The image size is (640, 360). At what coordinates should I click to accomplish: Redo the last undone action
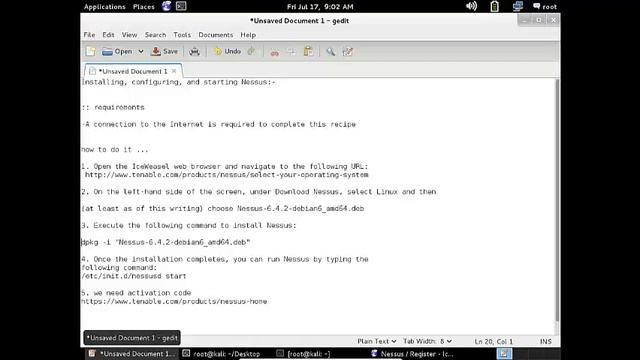pyautogui.click(x=251, y=51)
